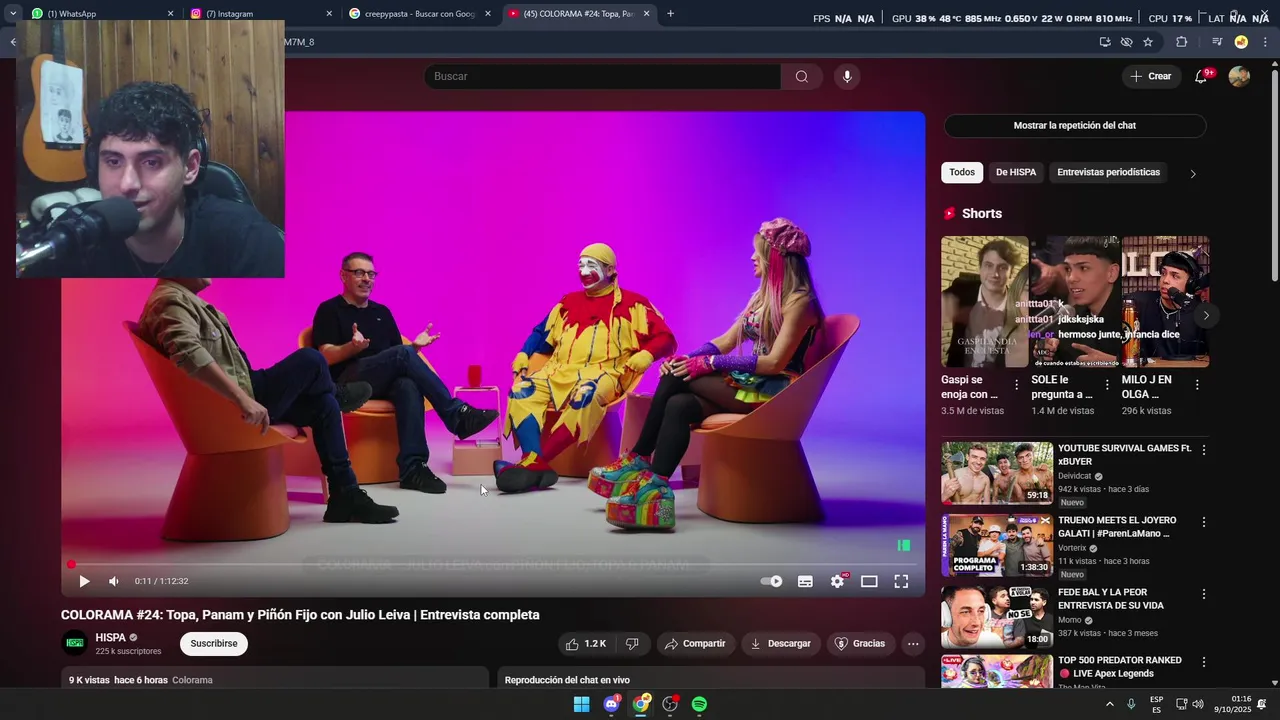
Task: Open Spotify from the taskbar
Action: [x=699, y=704]
